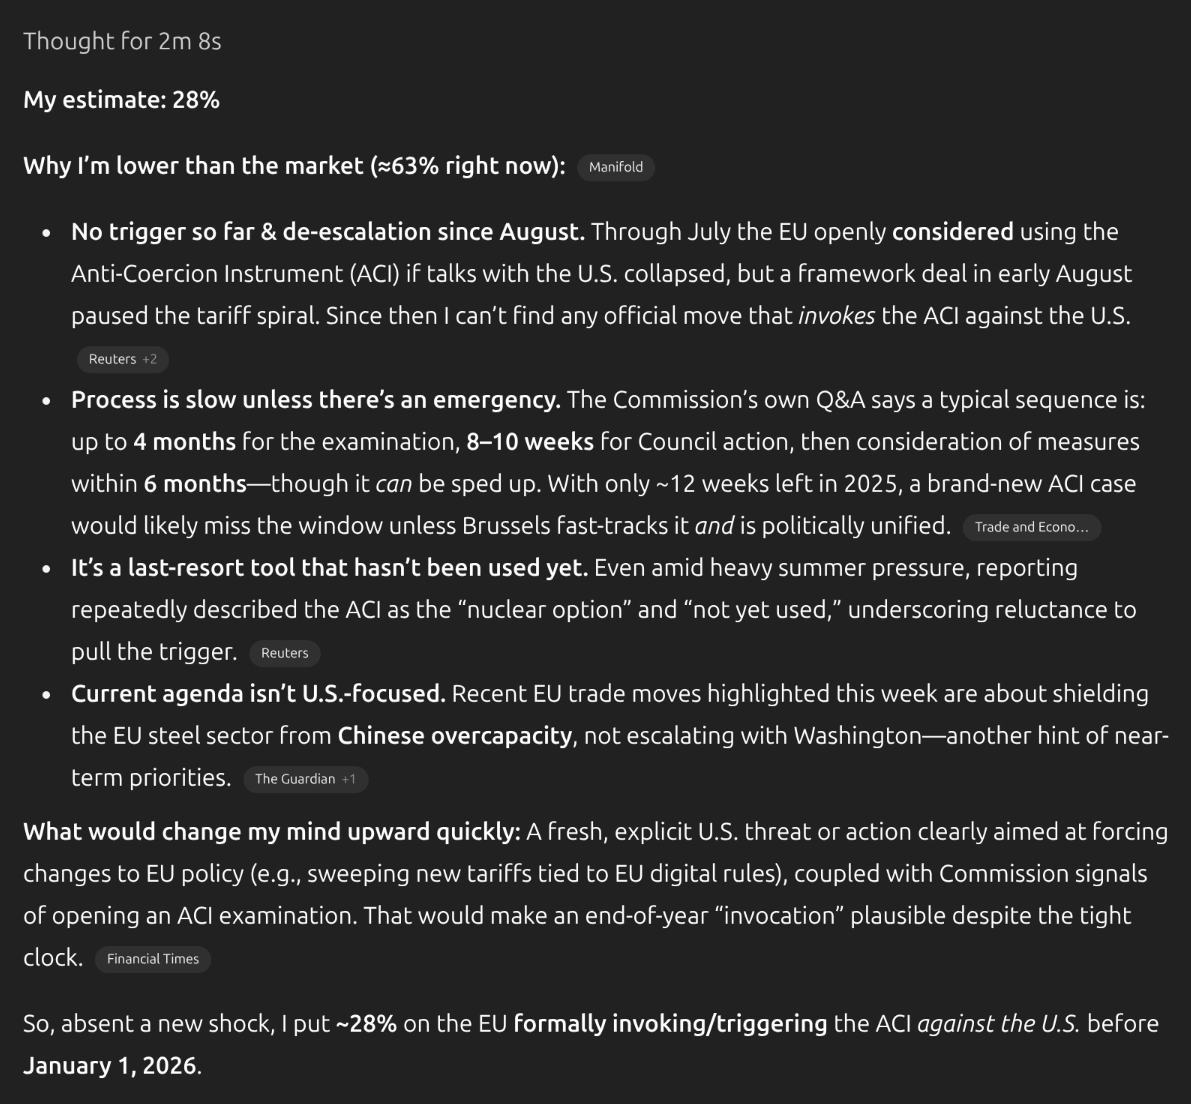
Task: Open the Manifold source citation
Action: point(615,167)
